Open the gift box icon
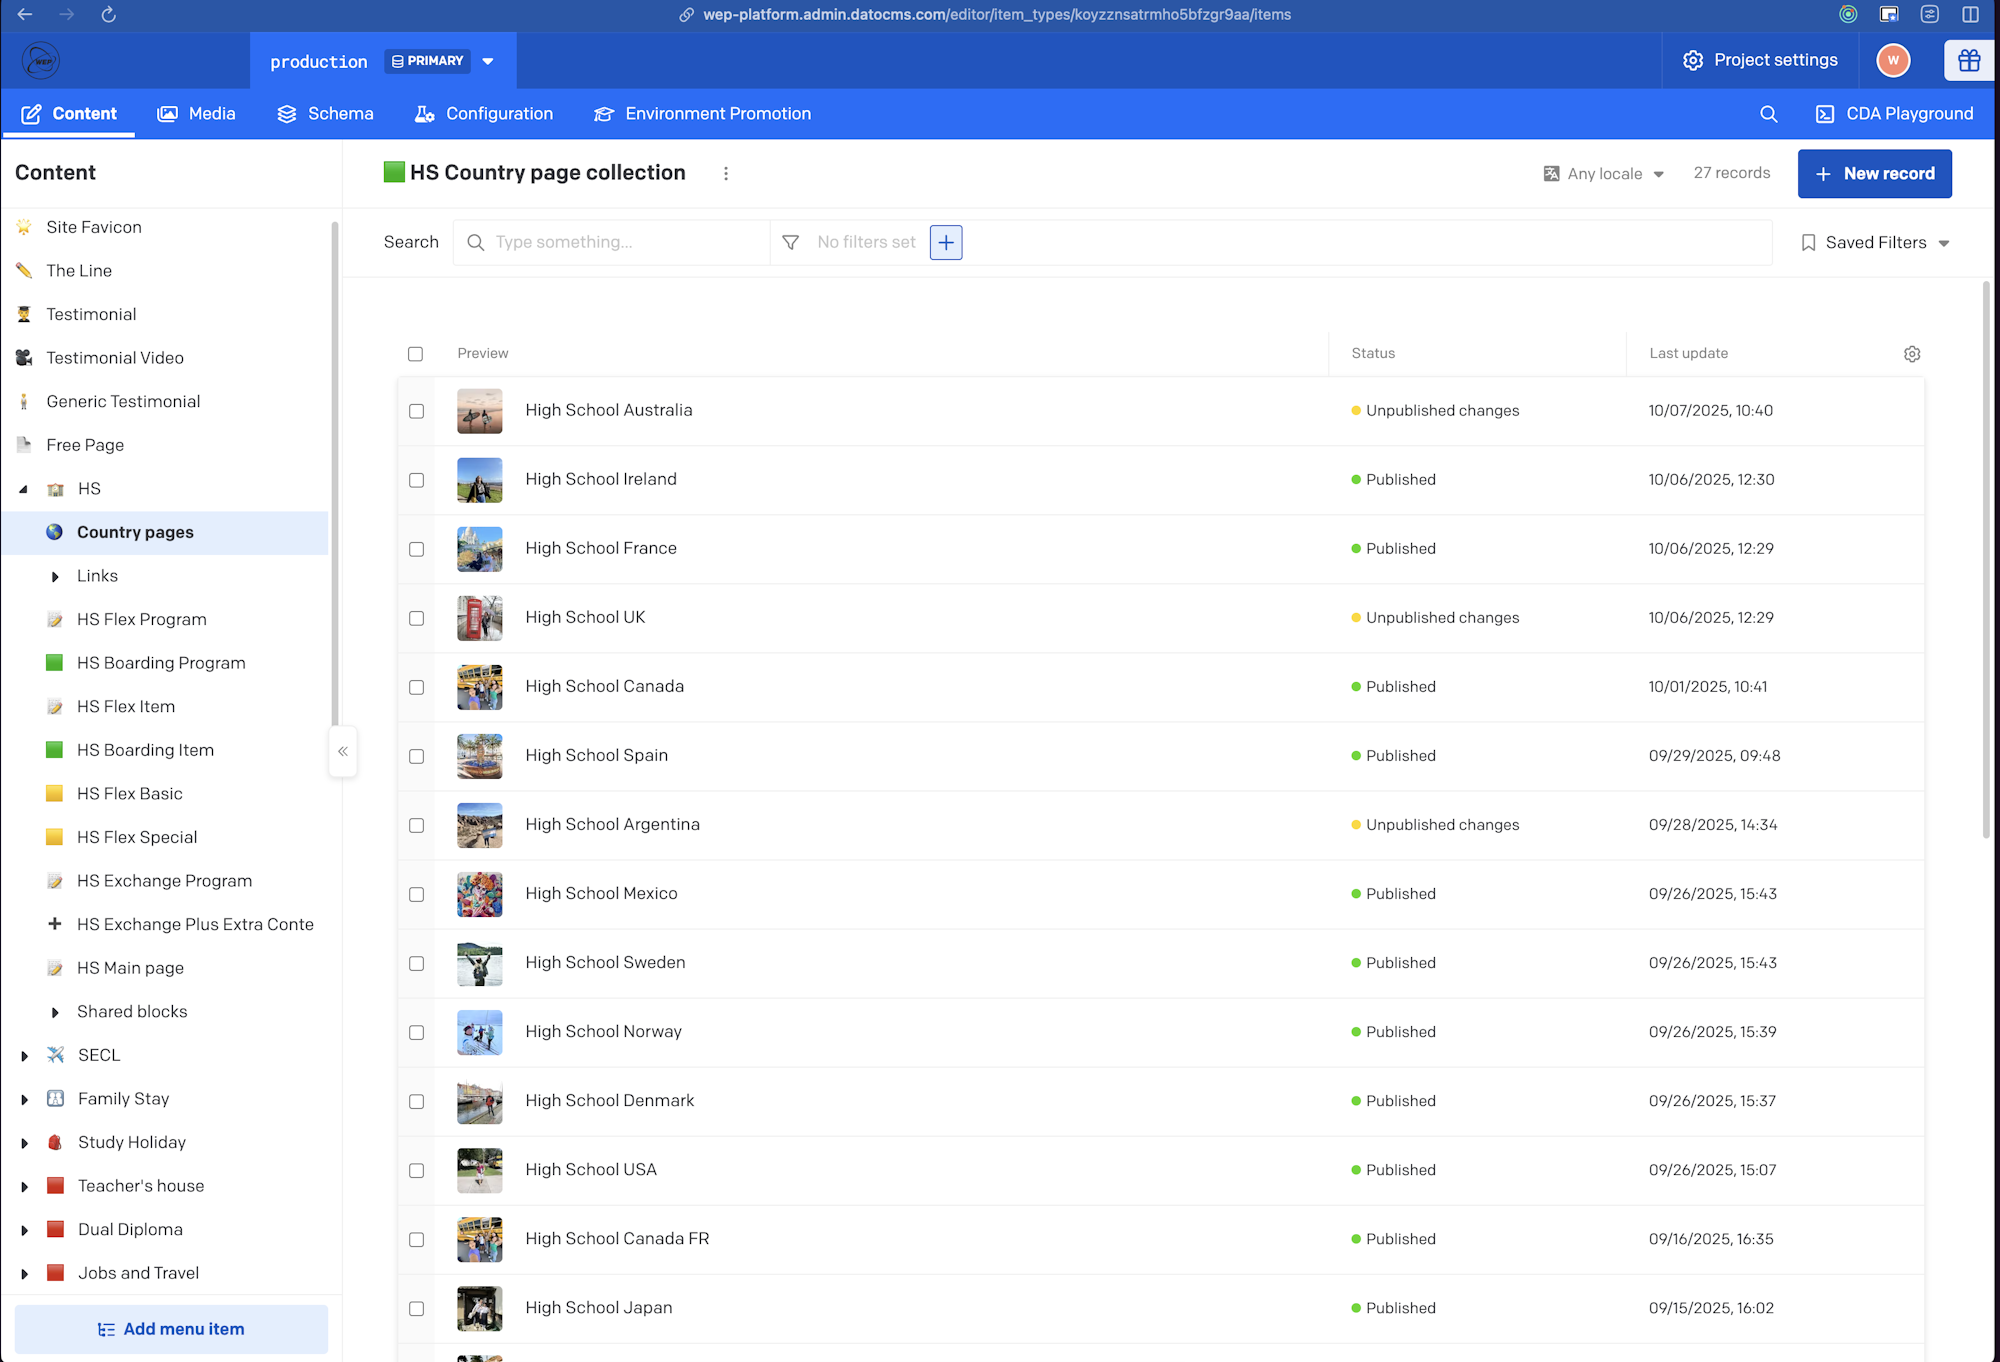Viewport: 2000px width, 1362px height. (1968, 60)
